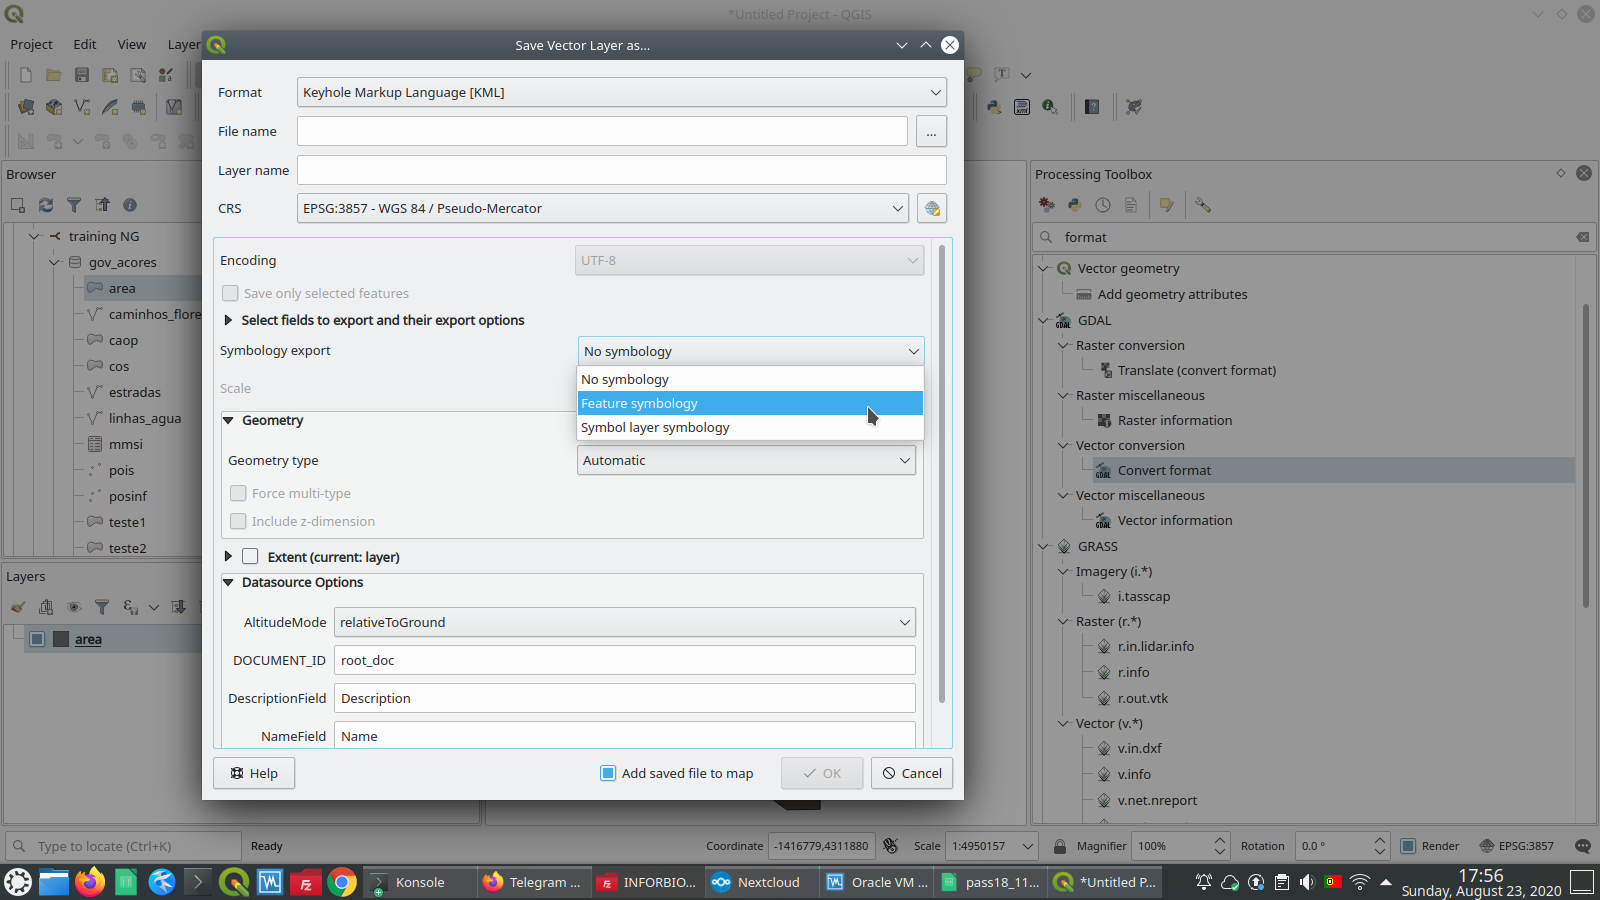Check the Include z-dimension option

point(238,521)
